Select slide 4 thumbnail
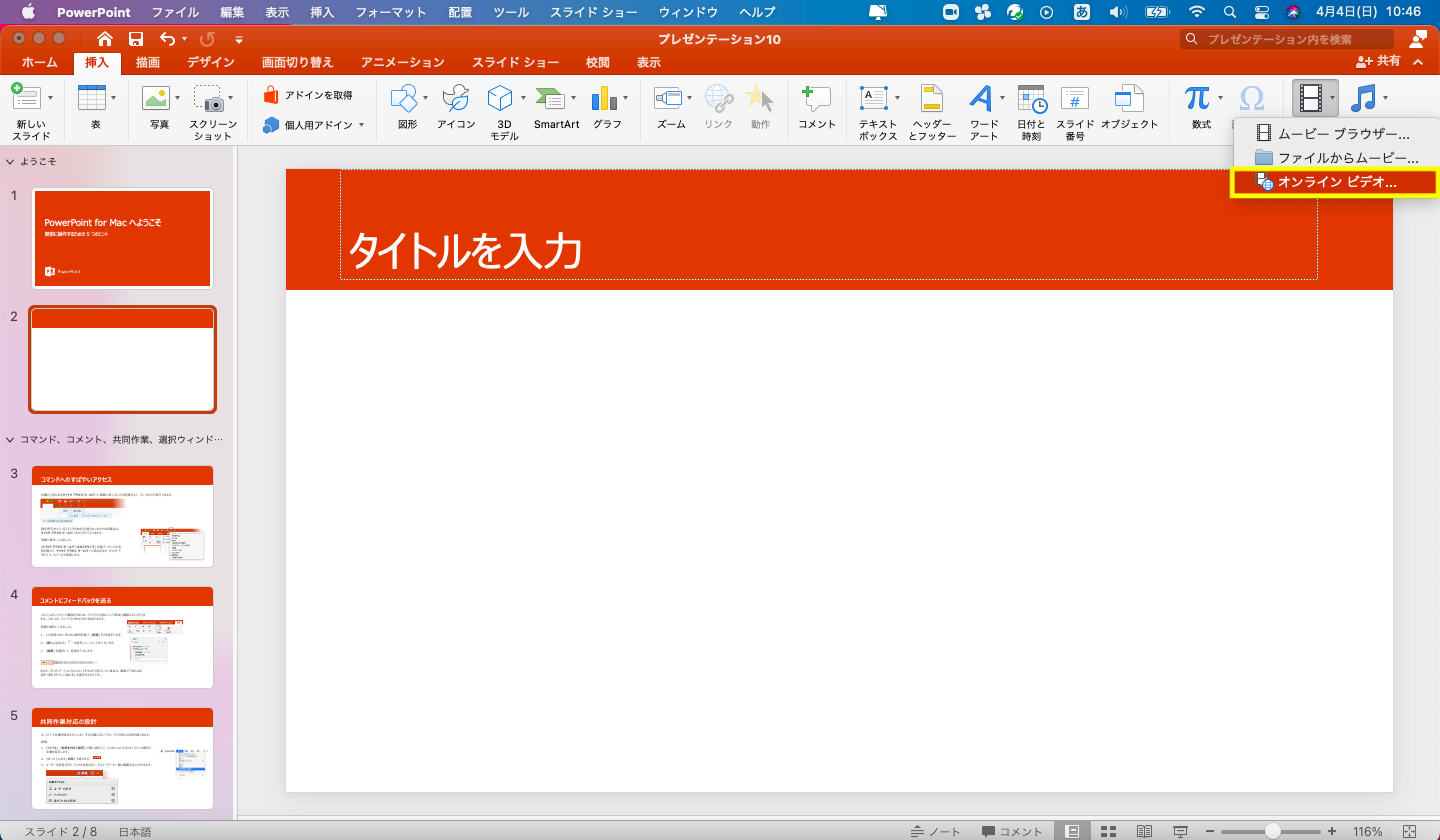The image size is (1440, 840). coord(122,638)
